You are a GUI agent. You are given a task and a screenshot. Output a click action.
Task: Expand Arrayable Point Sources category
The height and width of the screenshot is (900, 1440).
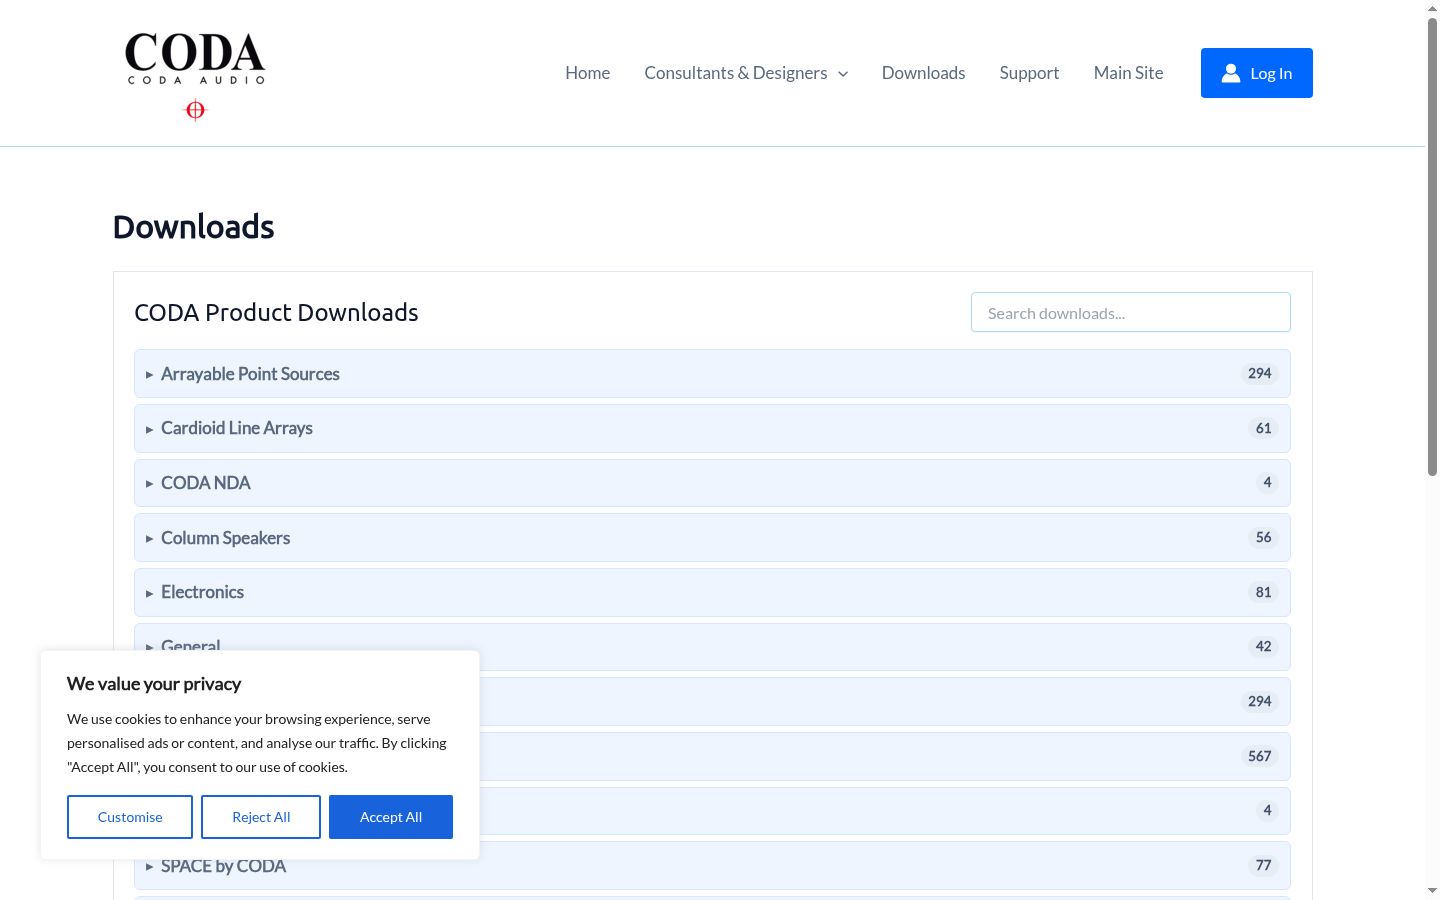click(712, 374)
